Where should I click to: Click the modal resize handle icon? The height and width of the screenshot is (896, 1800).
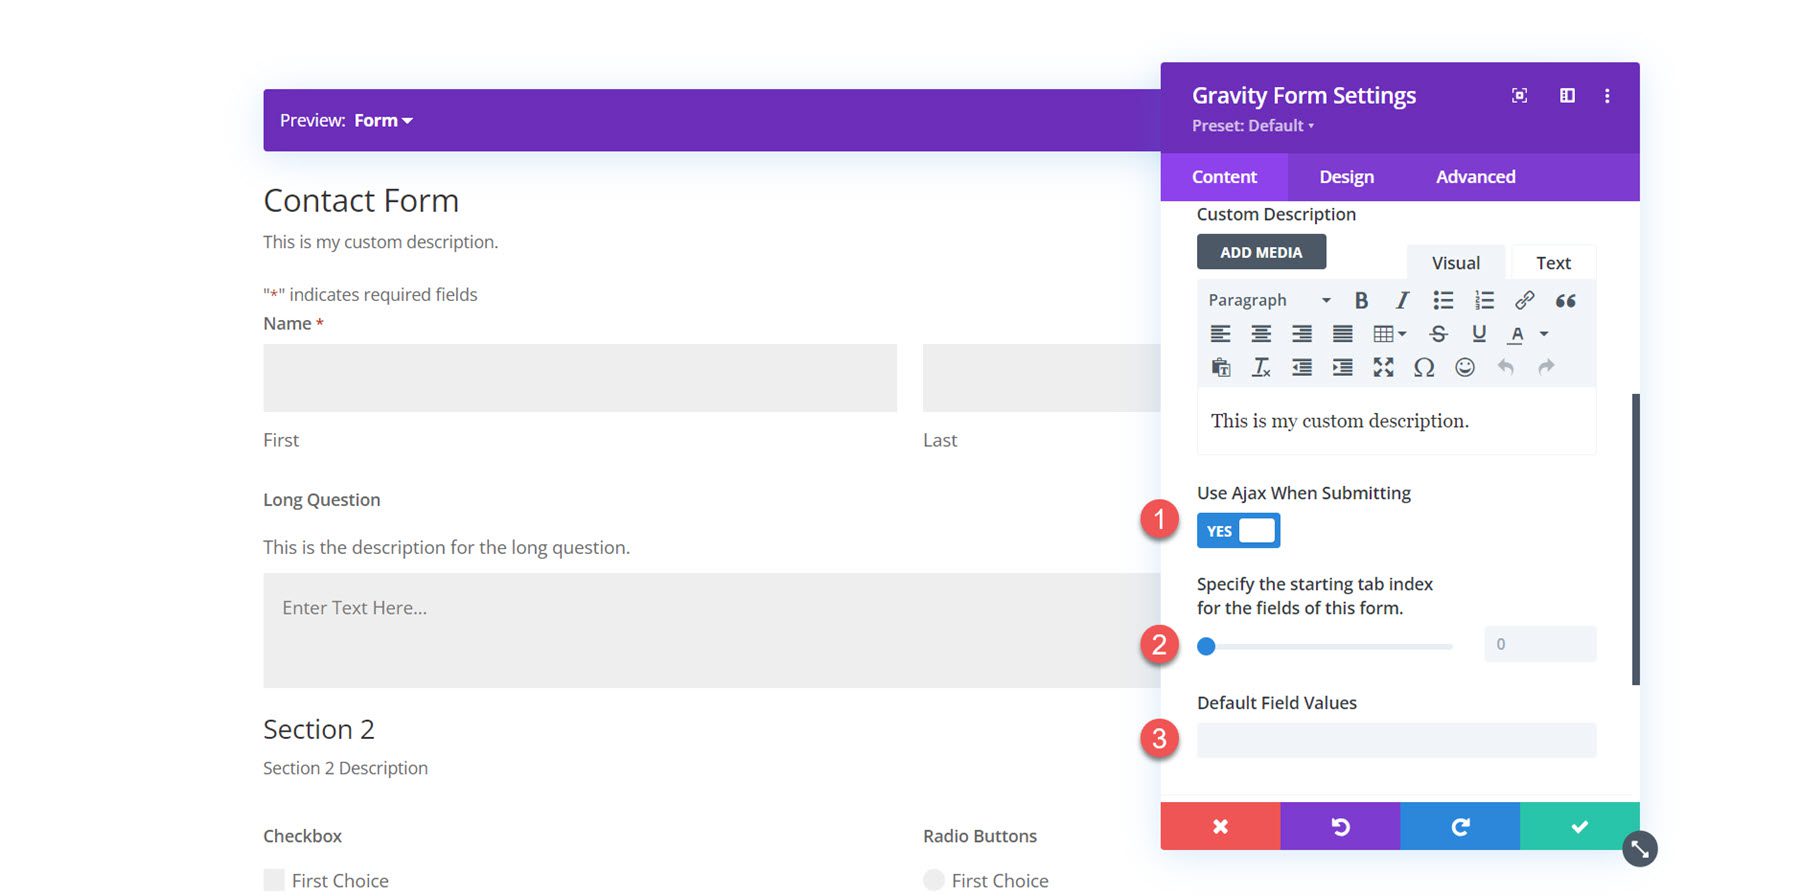tap(1640, 849)
